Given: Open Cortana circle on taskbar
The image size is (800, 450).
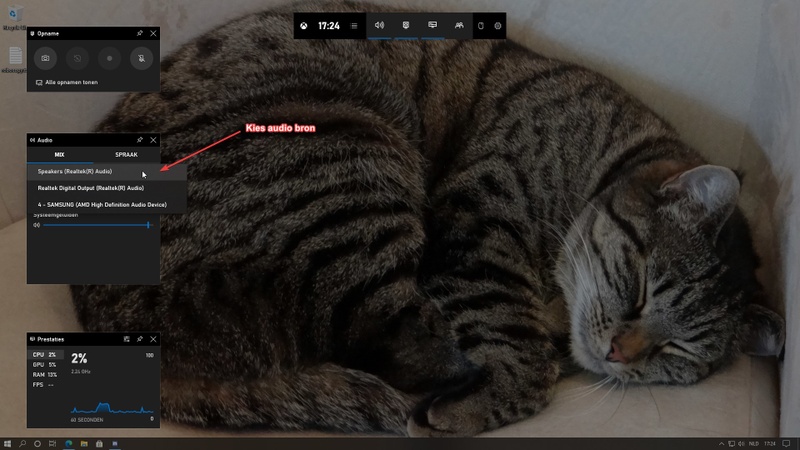Looking at the screenshot, I should pyautogui.click(x=37, y=444).
